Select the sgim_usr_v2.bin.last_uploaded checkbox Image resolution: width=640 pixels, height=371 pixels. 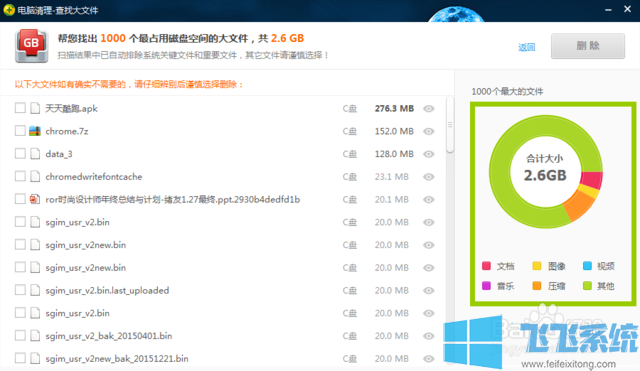click(20, 290)
